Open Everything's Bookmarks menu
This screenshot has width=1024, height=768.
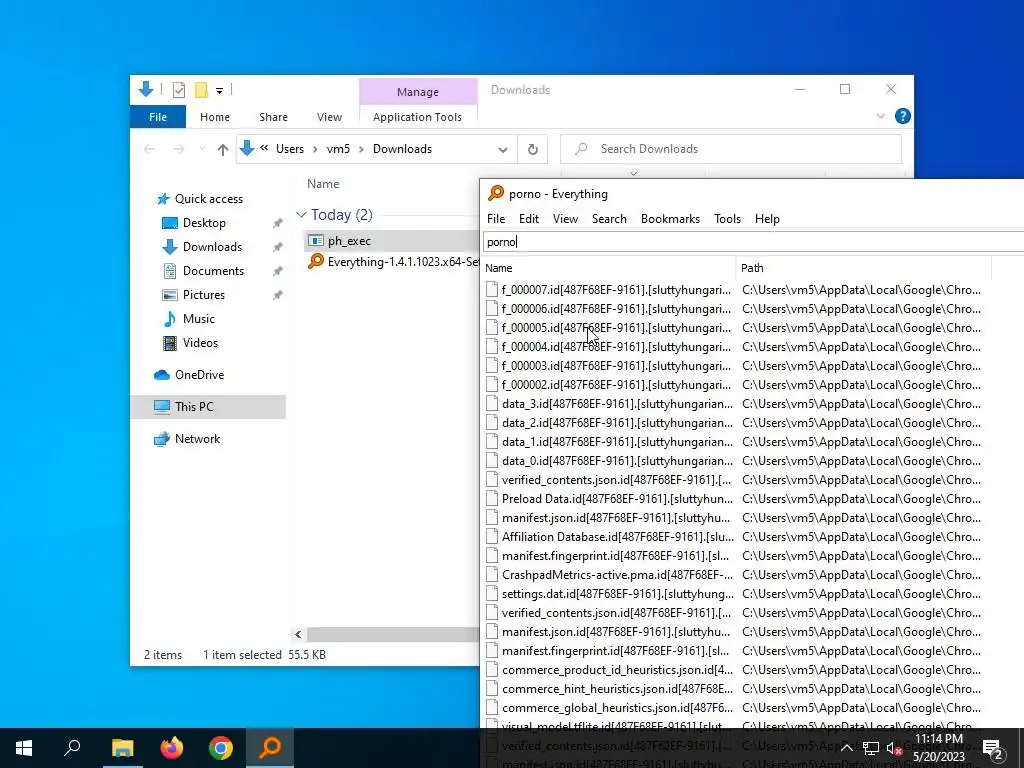(x=670, y=219)
